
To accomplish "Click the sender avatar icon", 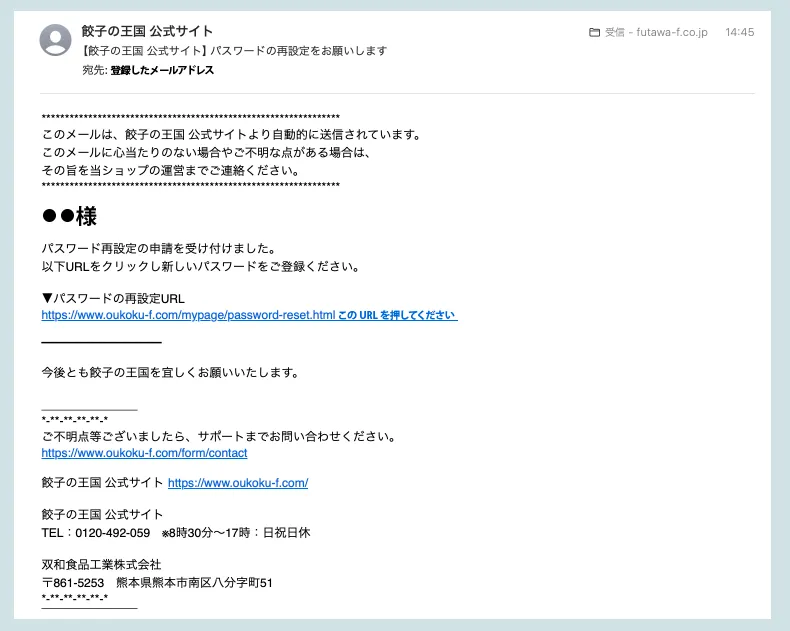I will (x=55, y=40).
